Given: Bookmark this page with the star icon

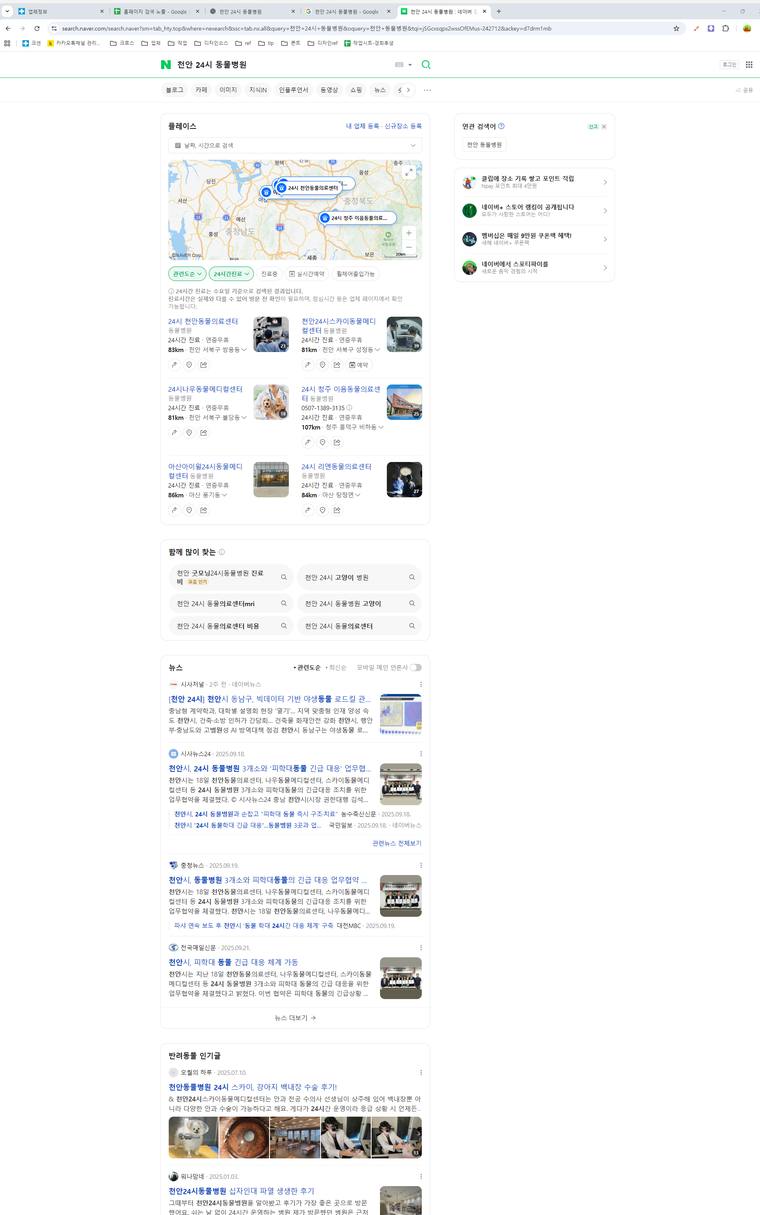Looking at the screenshot, I should [x=677, y=29].
